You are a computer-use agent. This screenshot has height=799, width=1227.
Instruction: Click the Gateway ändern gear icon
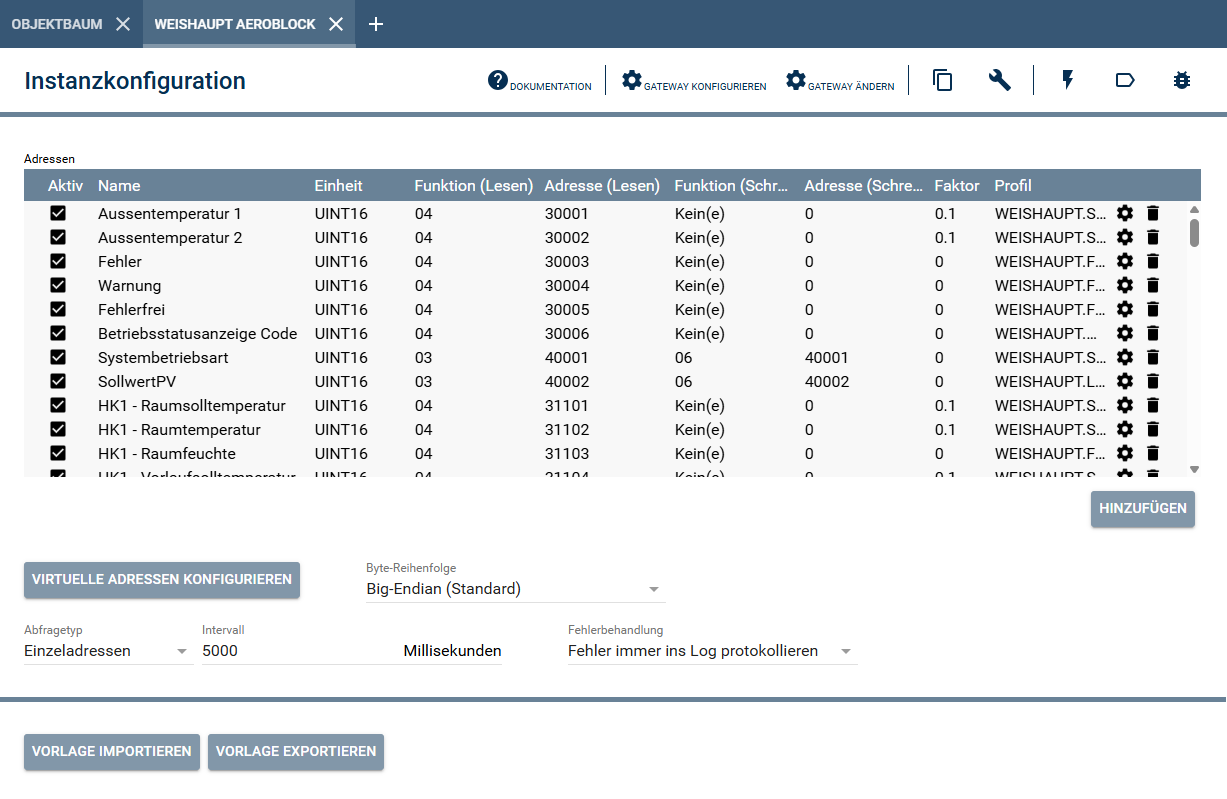(x=796, y=81)
